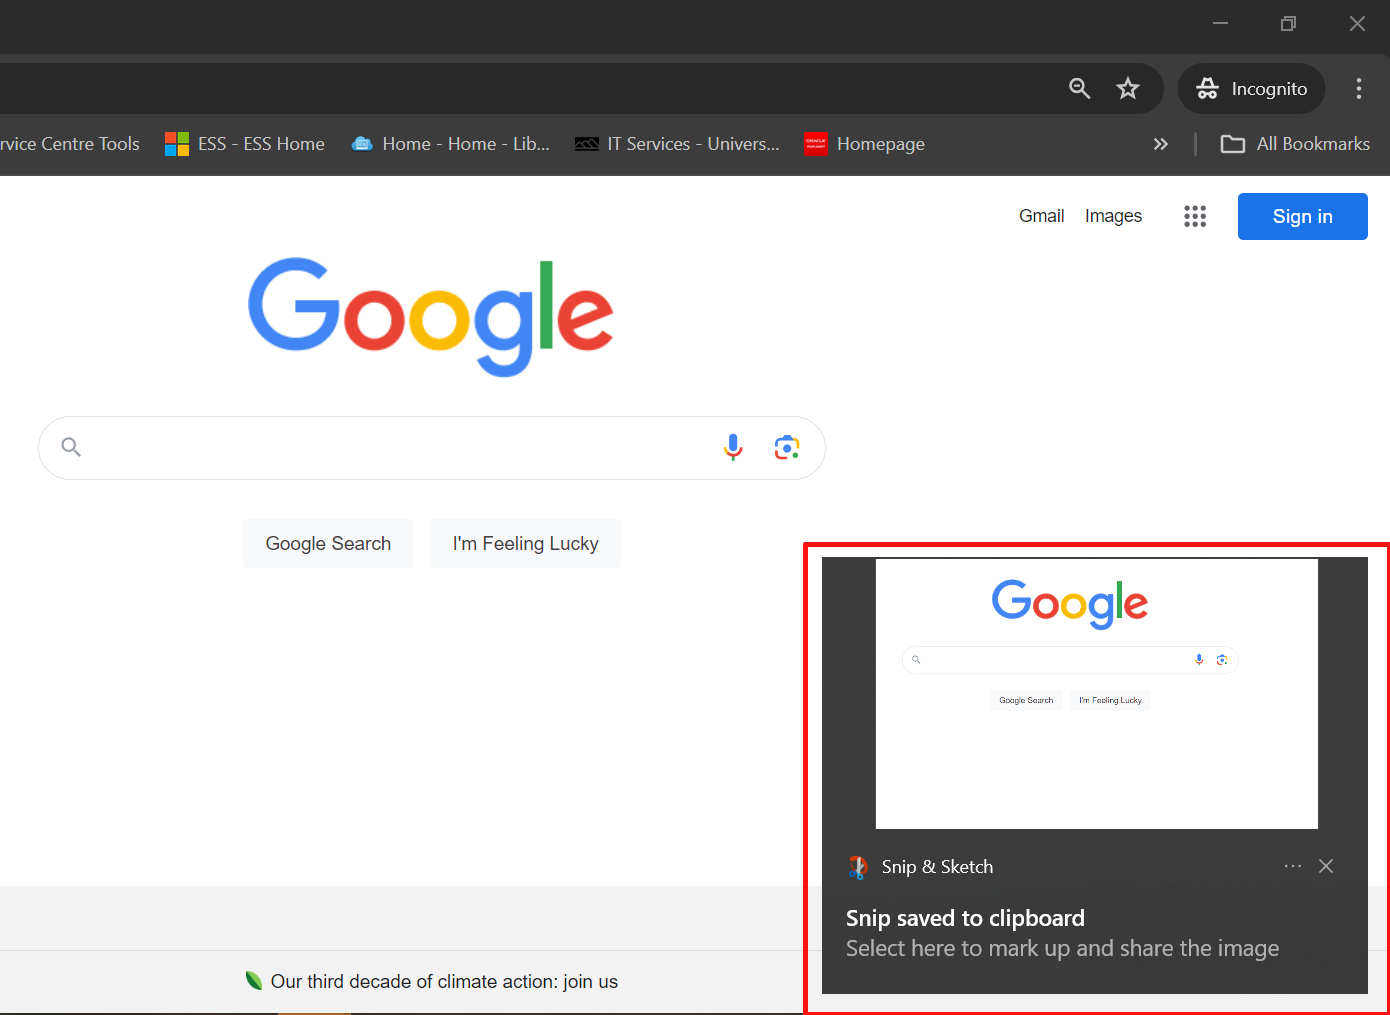Viewport: 1390px width, 1015px height.
Task: Click inside the Google search box
Action: click(x=432, y=448)
